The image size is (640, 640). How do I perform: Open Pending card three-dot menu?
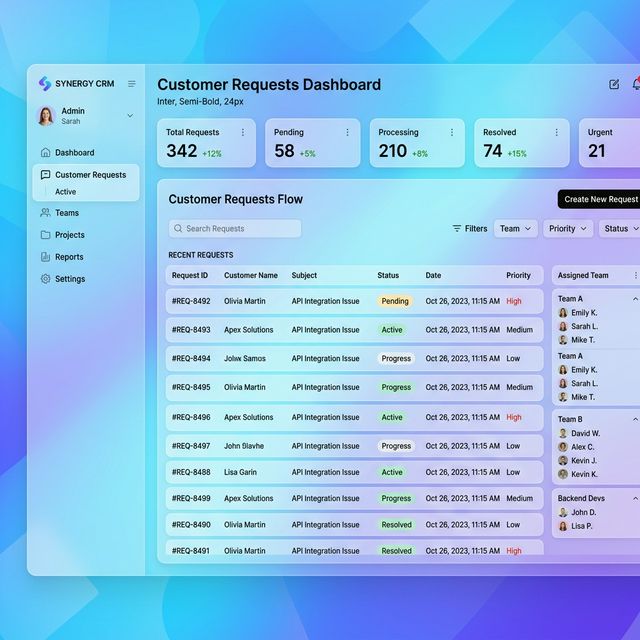click(x=347, y=132)
